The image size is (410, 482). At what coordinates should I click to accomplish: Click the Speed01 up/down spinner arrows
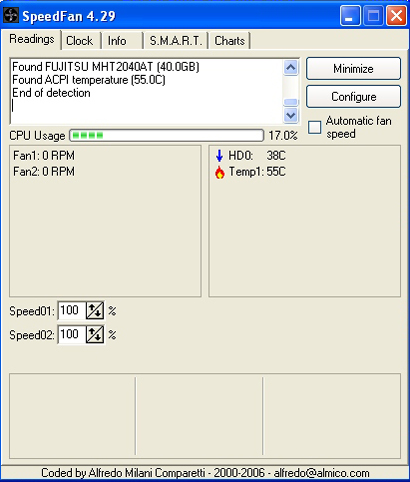tap(95, 311)
